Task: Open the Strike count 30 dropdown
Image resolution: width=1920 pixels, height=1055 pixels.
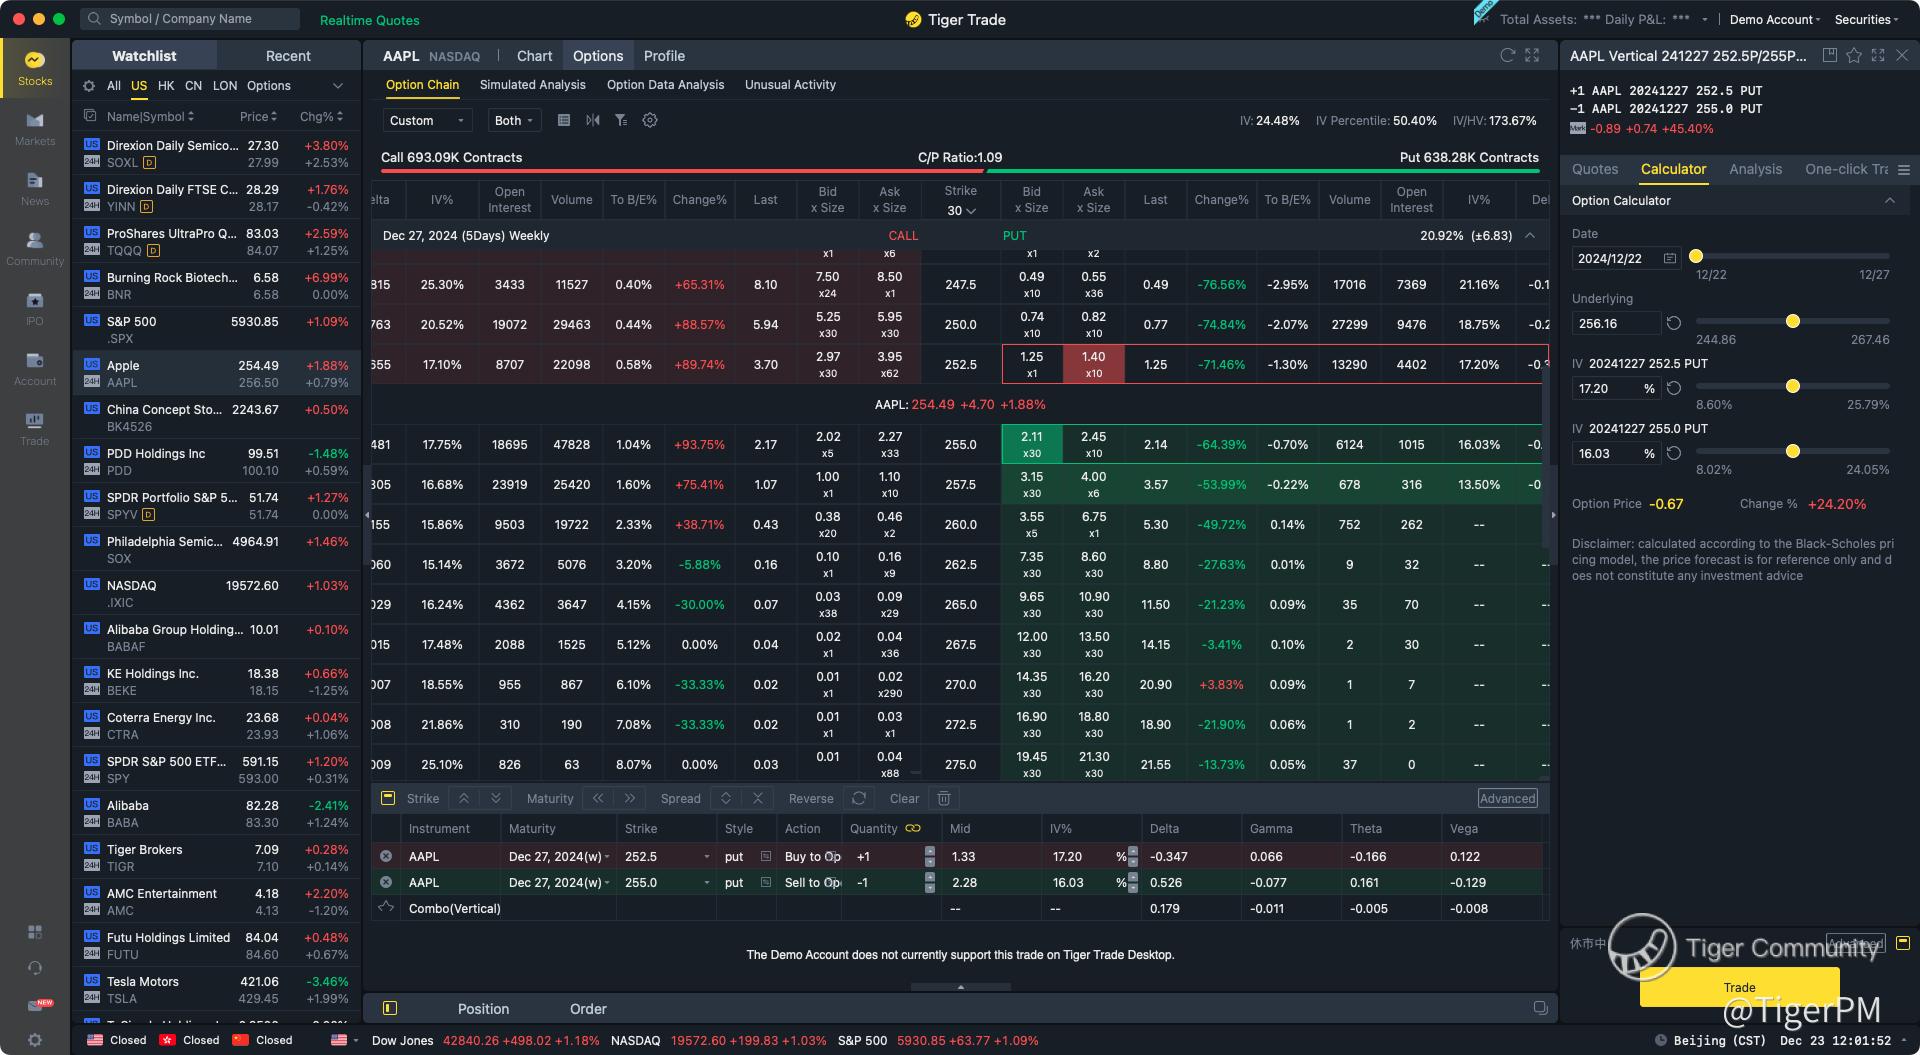Action: (x=960, y=210)
